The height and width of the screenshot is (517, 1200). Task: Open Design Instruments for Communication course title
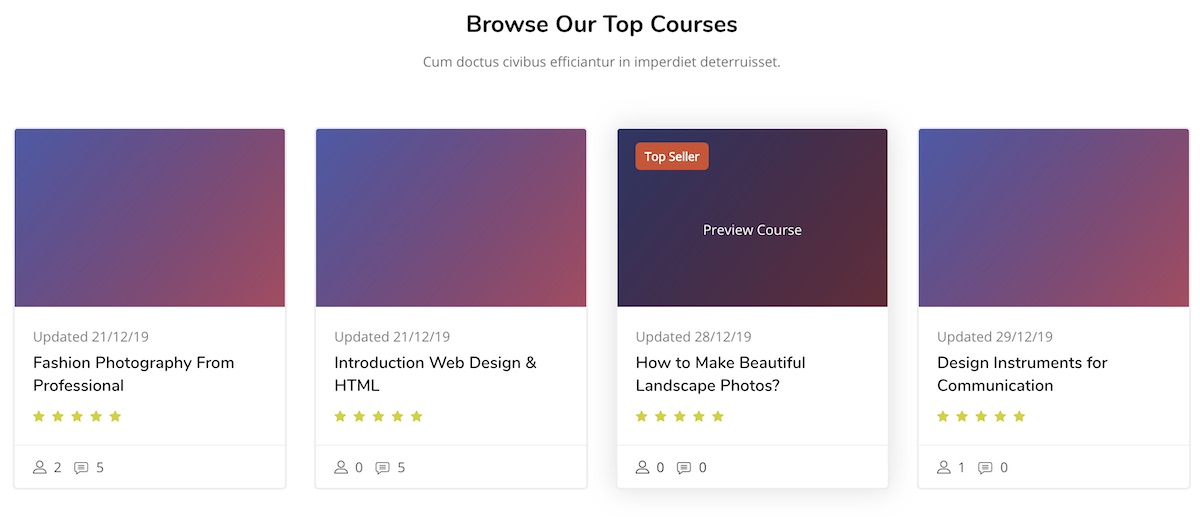1022,374
